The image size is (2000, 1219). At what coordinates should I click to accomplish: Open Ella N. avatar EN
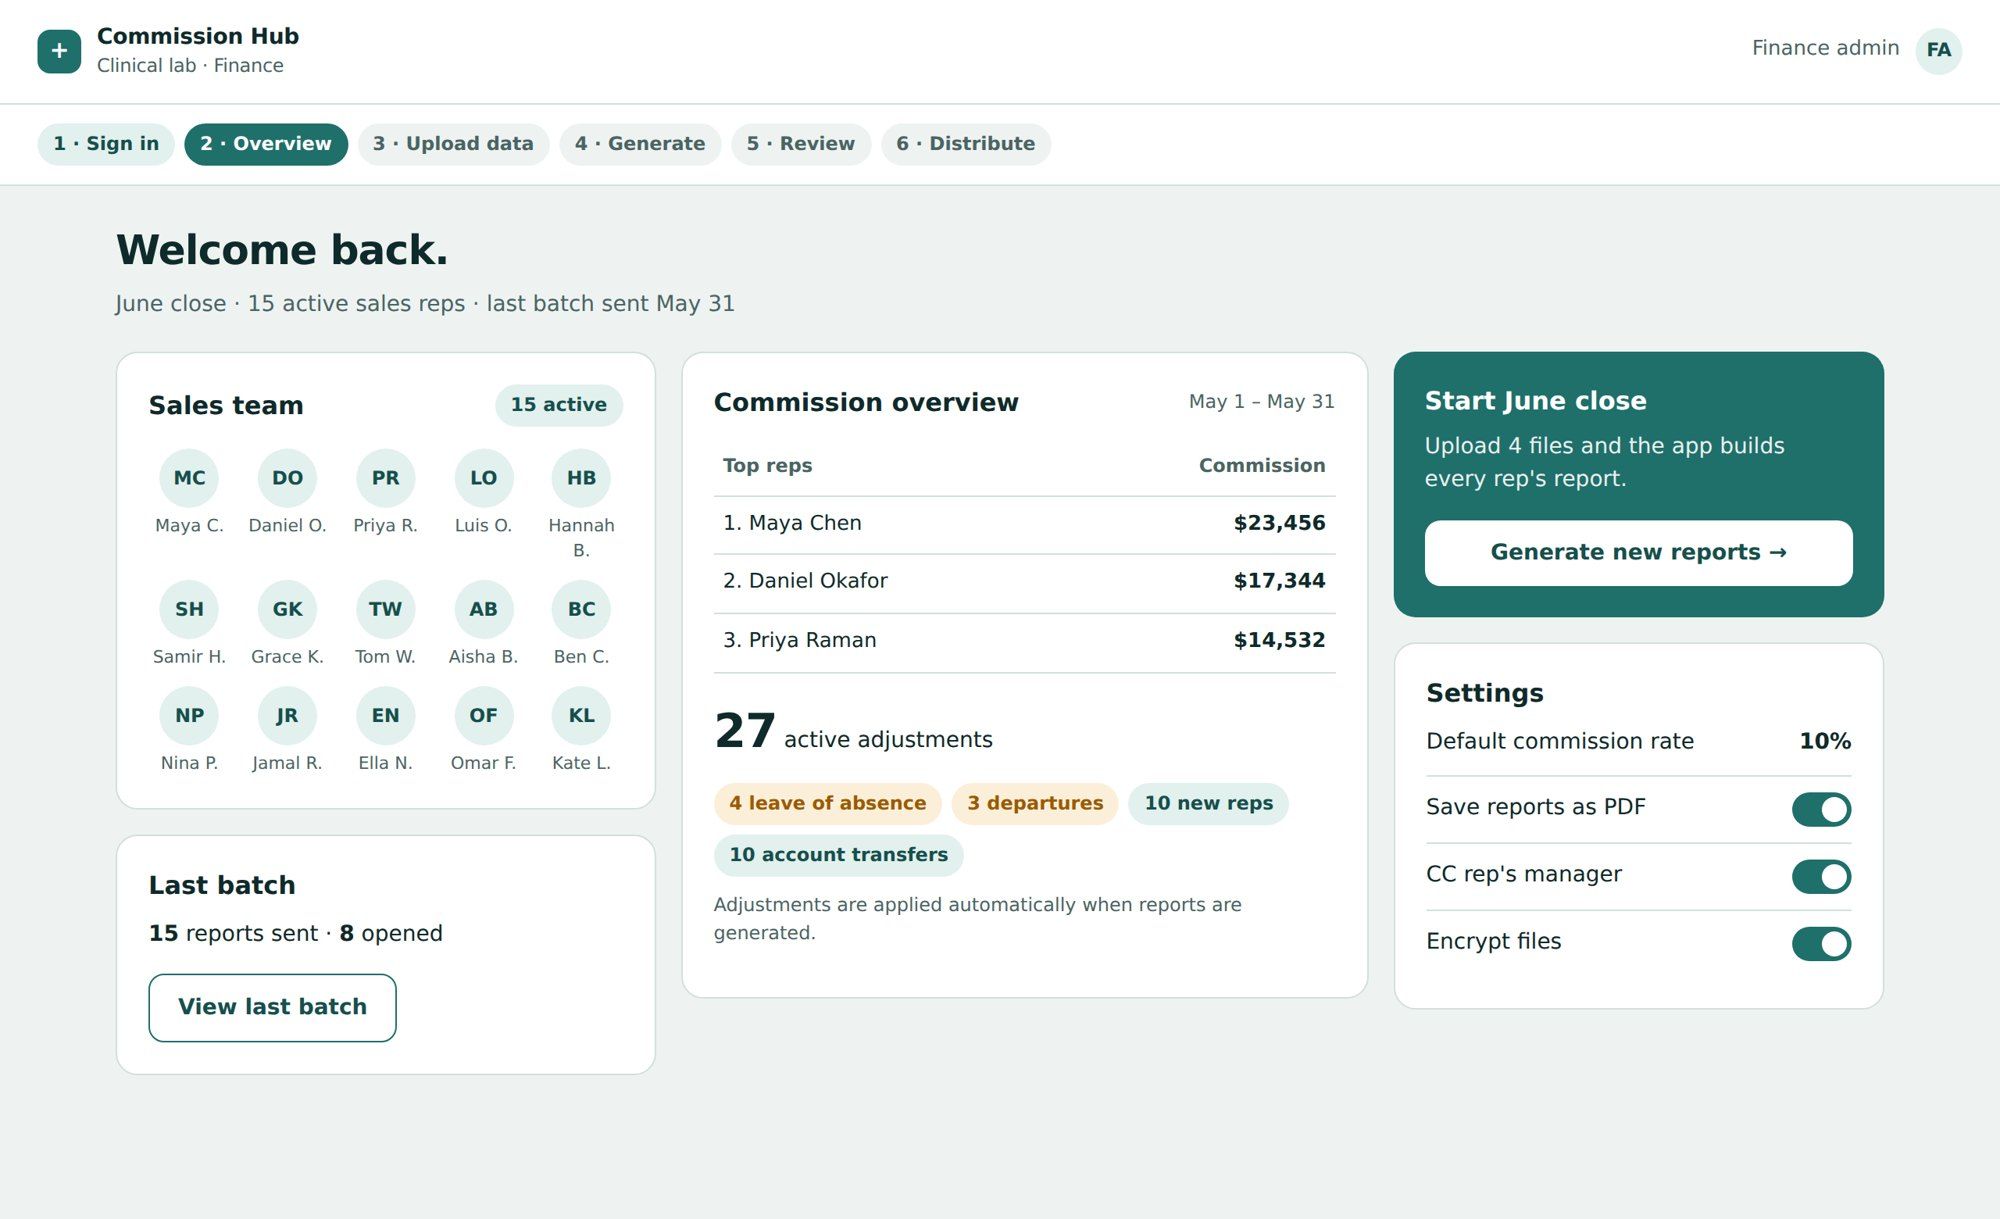(x=385, y=715)
